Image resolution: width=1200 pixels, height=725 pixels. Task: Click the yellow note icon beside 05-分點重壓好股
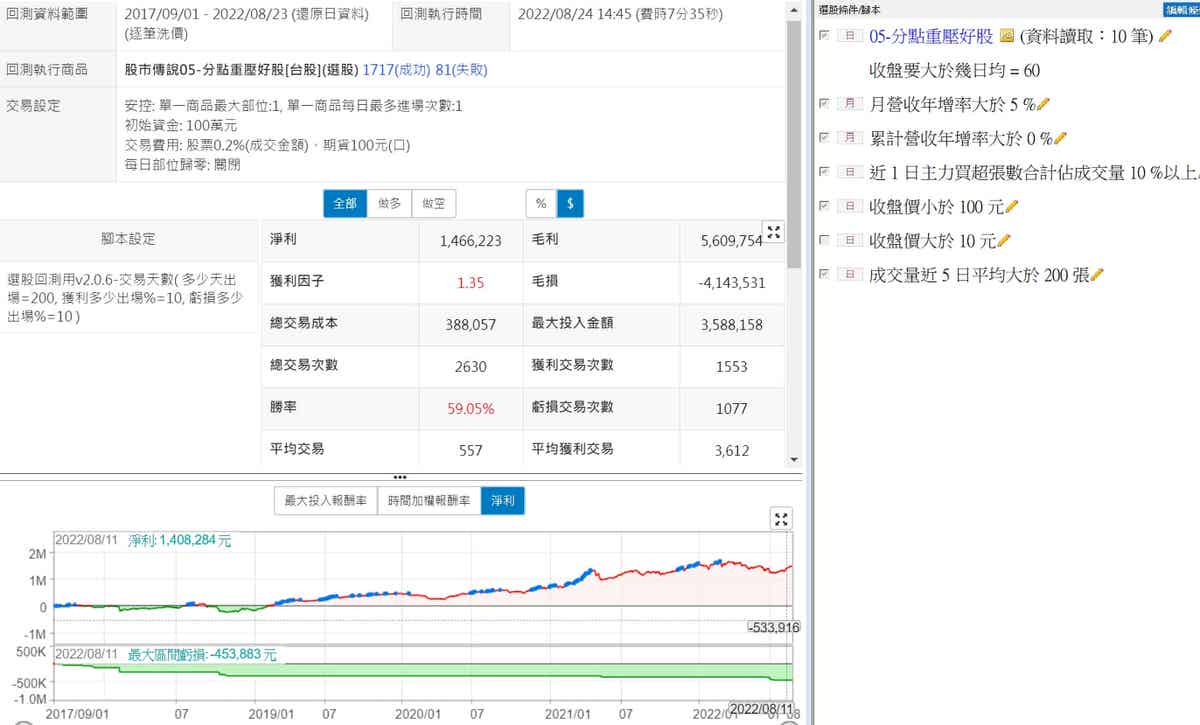[x=1007, y=36]
